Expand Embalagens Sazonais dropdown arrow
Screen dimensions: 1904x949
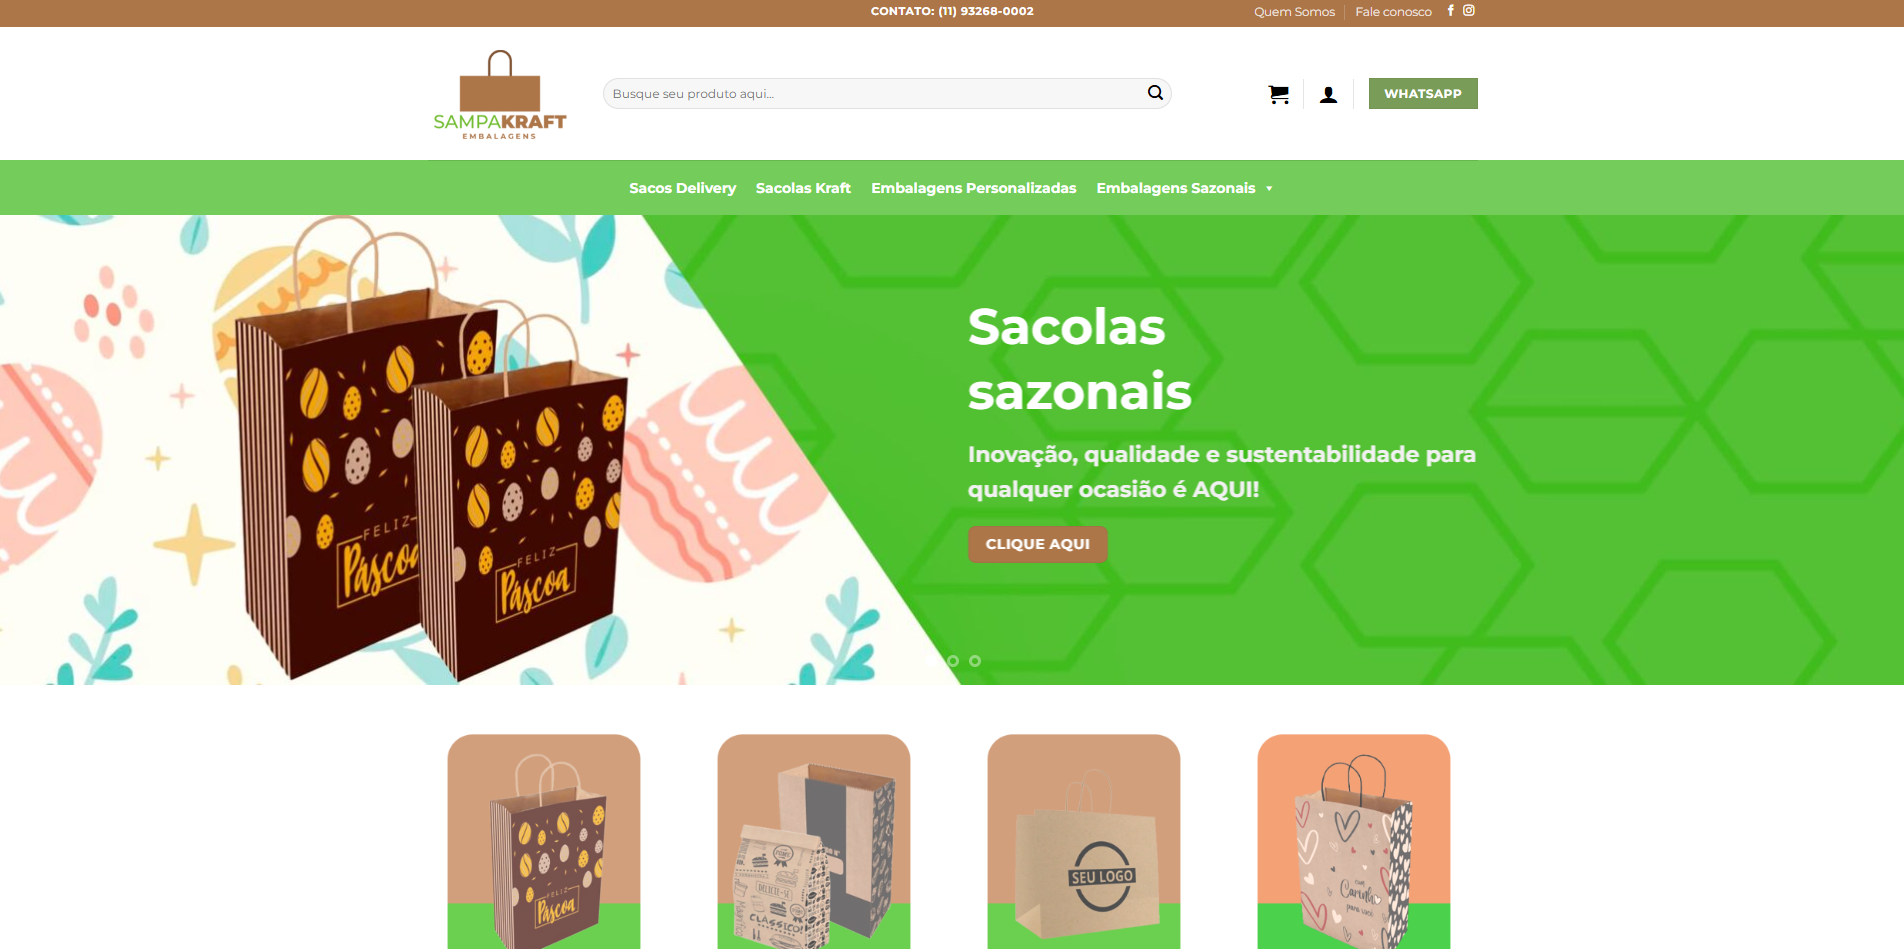click(1269, 188)
